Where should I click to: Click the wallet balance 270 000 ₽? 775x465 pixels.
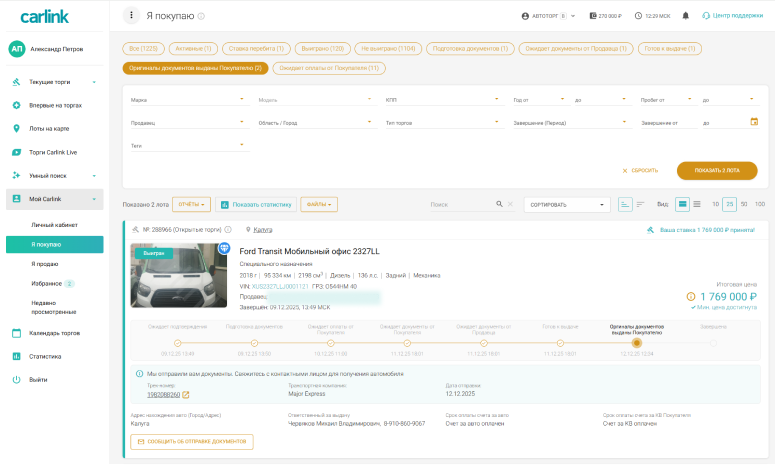coord(606,16)
